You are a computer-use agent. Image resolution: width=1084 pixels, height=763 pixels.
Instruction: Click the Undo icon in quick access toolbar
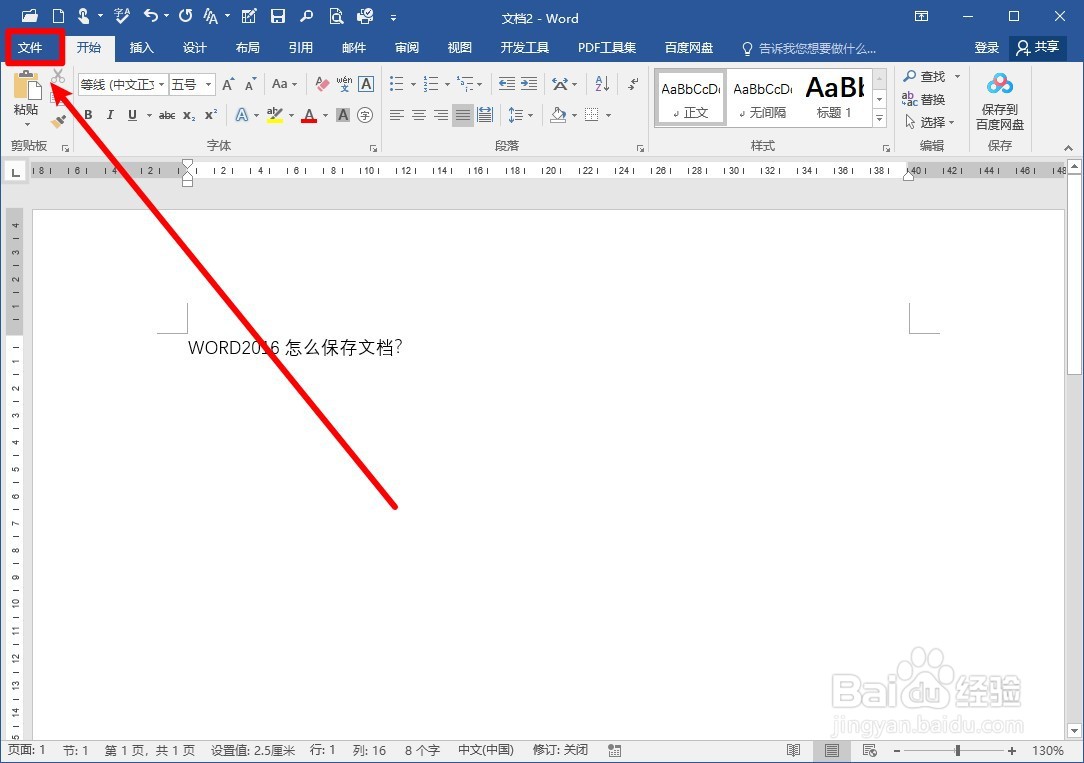coord(151,16)
